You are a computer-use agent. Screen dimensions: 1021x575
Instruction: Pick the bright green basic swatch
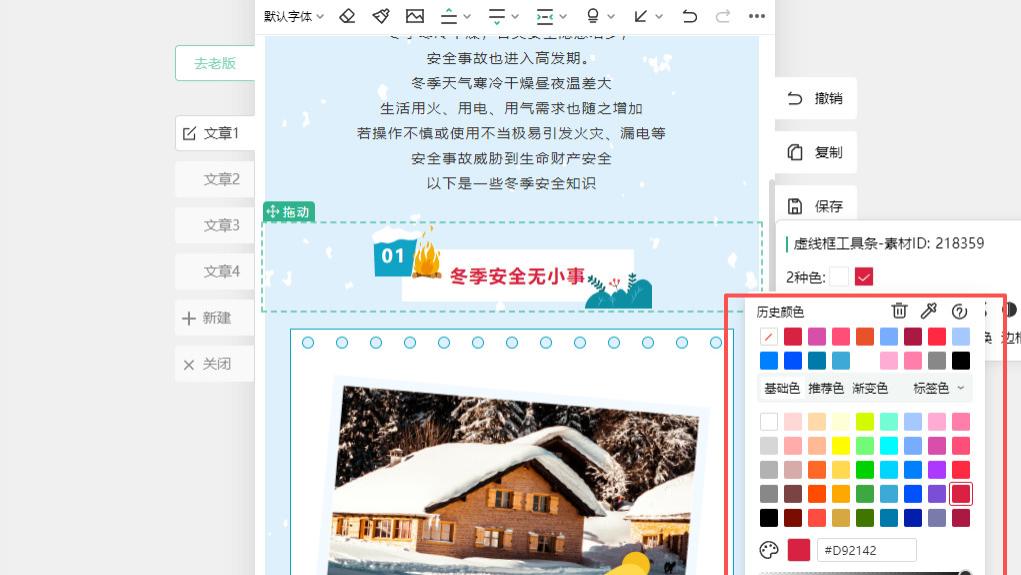[865, 470]
